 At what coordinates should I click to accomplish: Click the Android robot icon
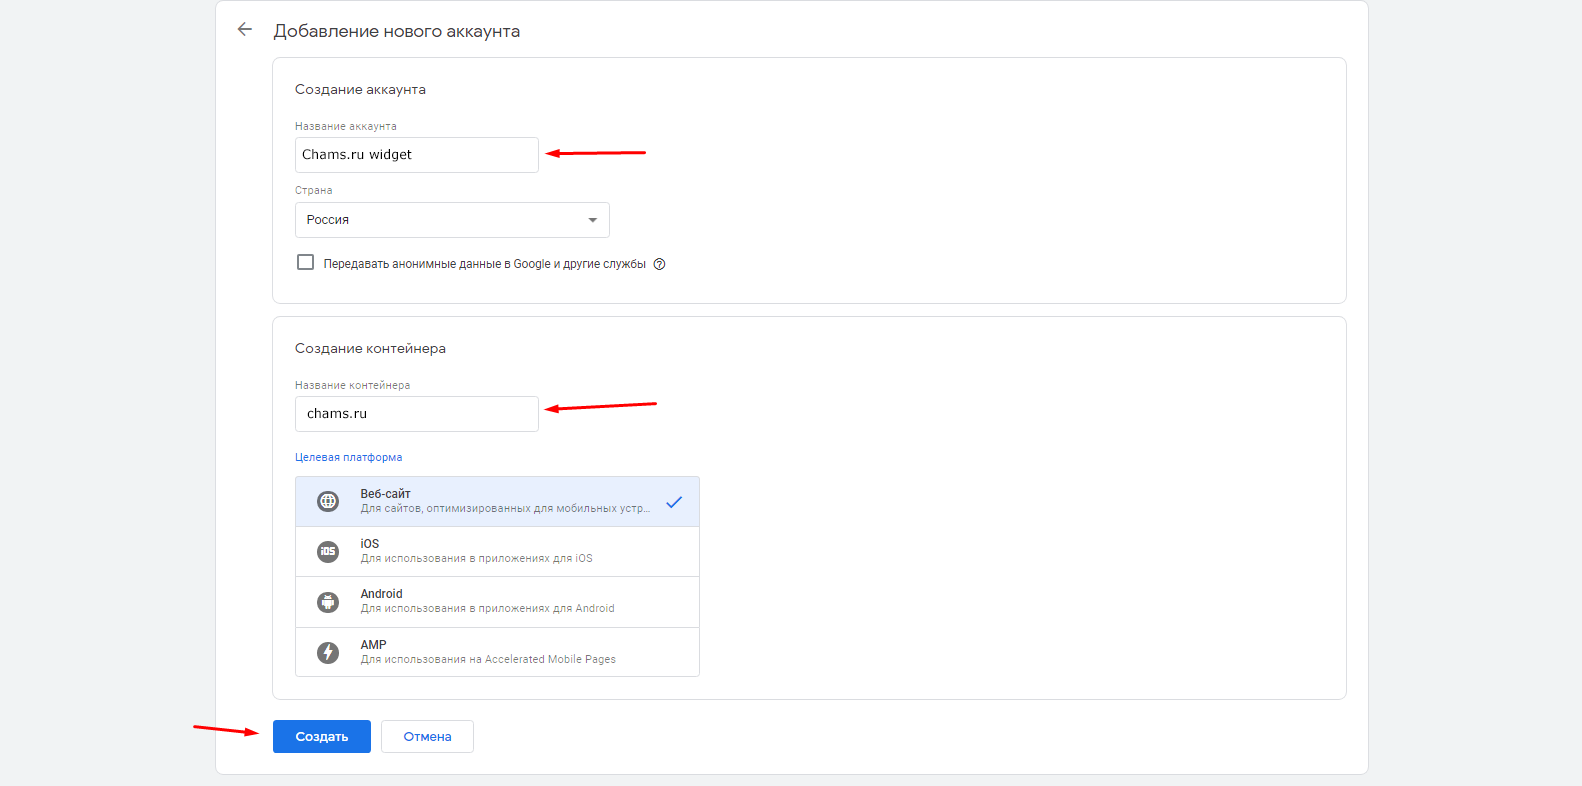point(328,602)
